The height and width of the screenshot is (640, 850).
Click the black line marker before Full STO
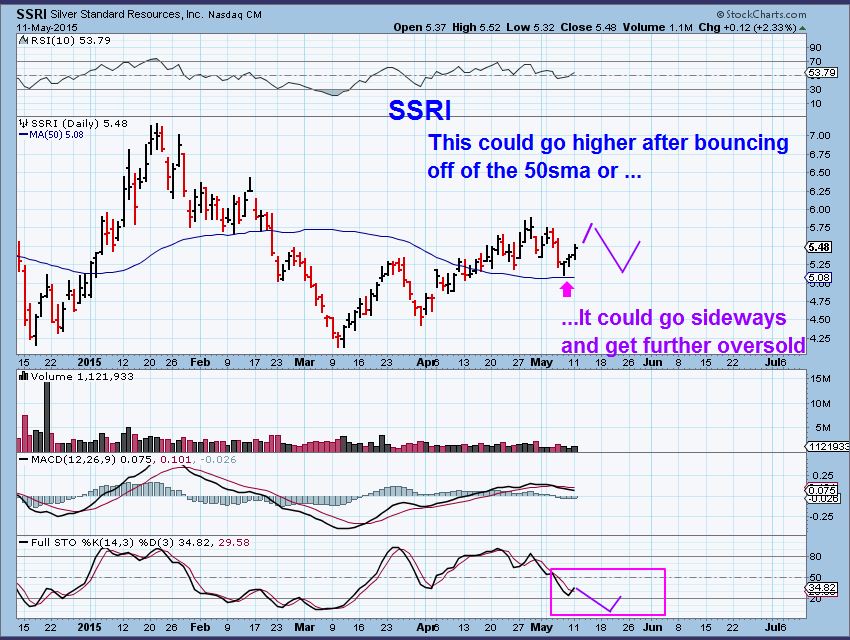[23, 542]
